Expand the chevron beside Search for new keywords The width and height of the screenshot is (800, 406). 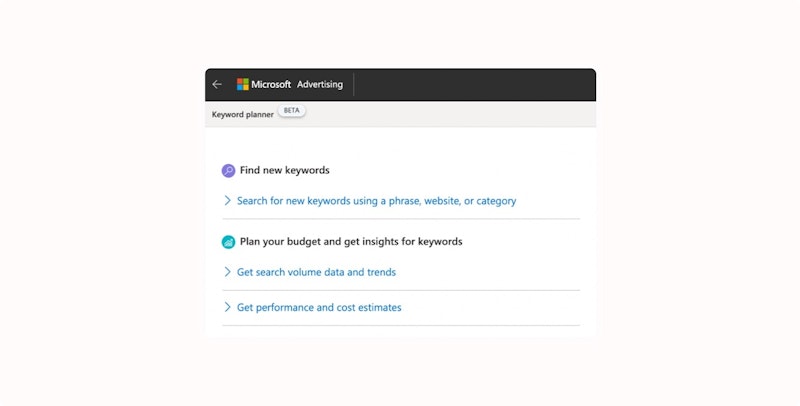[228, 201]
